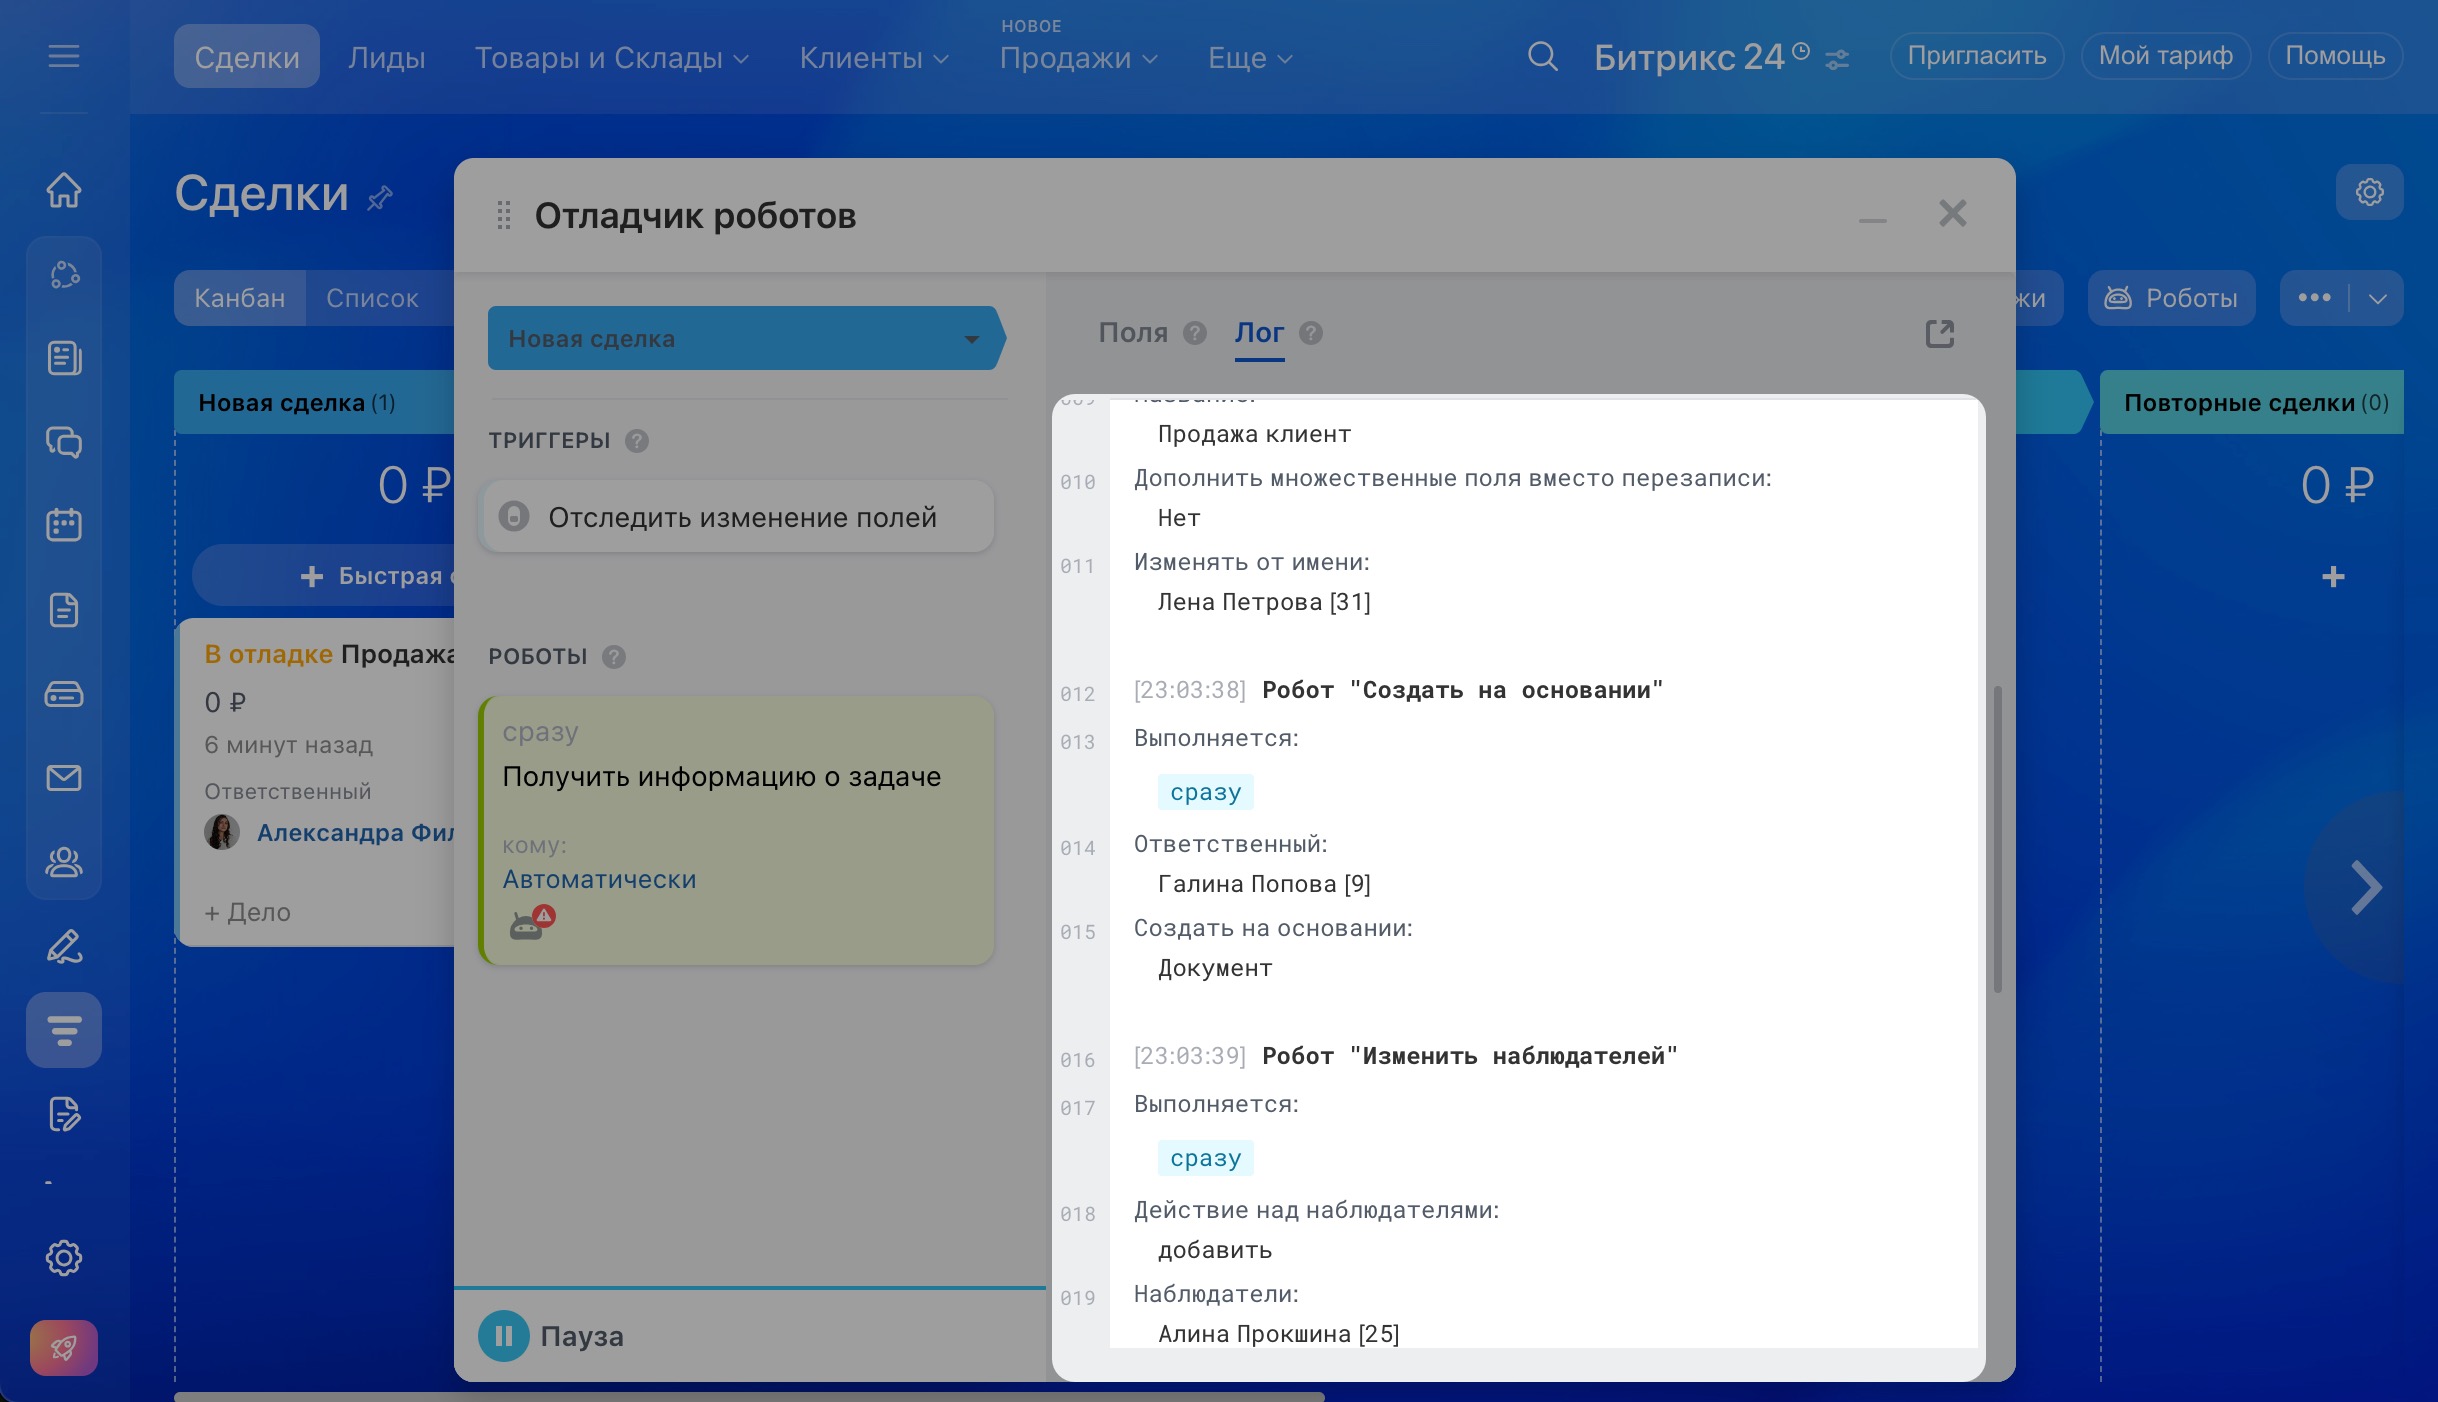Switch to the Список view tab
The height and width of the screenshot is (1402, 2438).
coord(372,298)
